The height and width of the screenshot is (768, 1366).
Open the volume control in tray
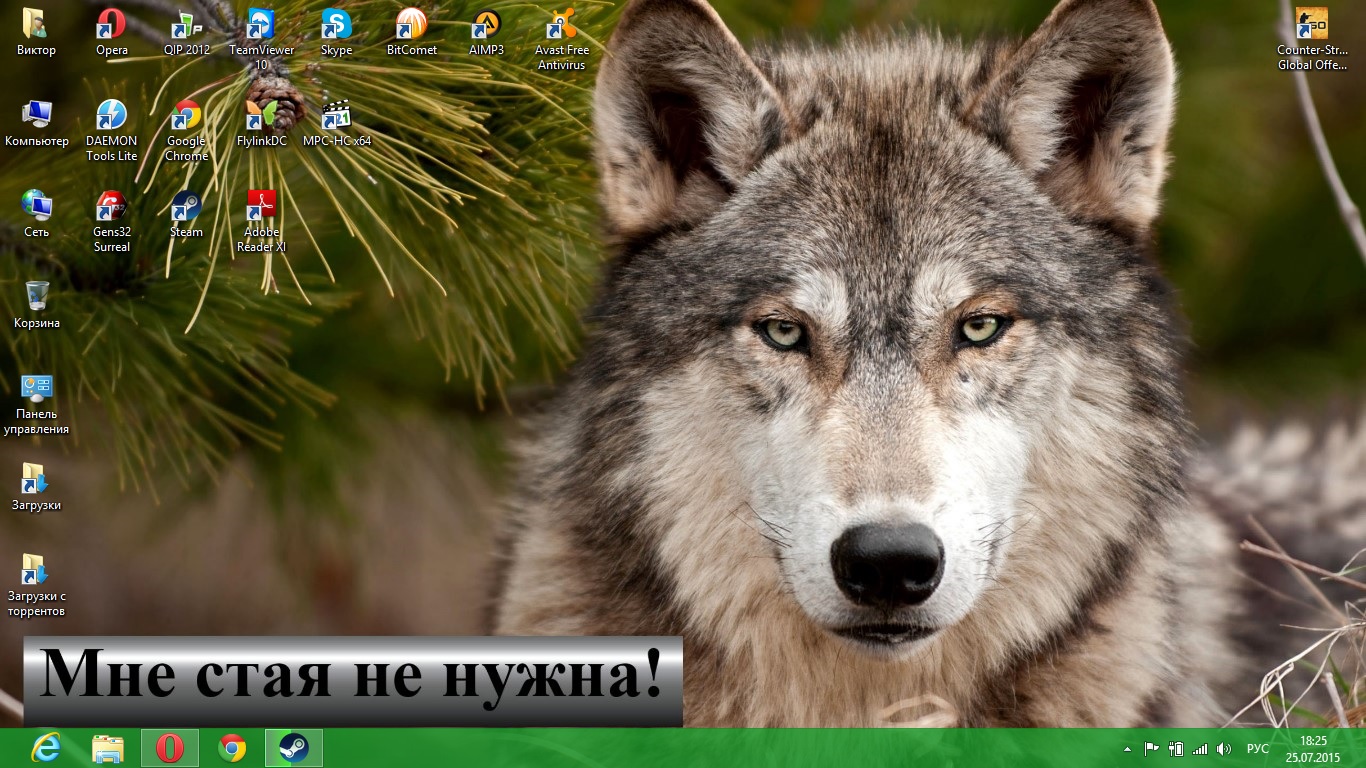tap(1224, 749)
